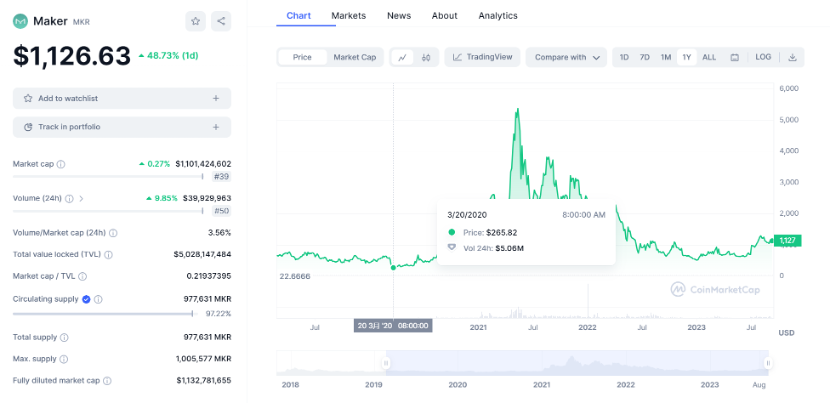This screenshot has width=830, height=404.
Task: Set chart range to 1Y
Action: [687, 57]
